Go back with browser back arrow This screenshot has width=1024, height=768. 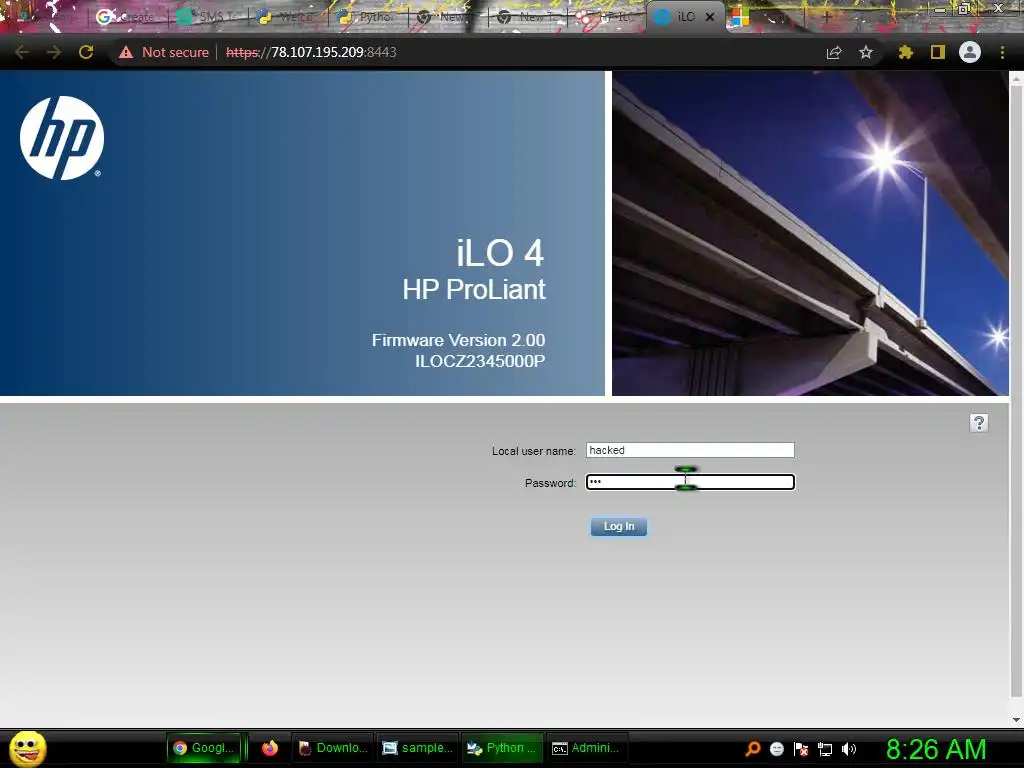coord(22,52)
